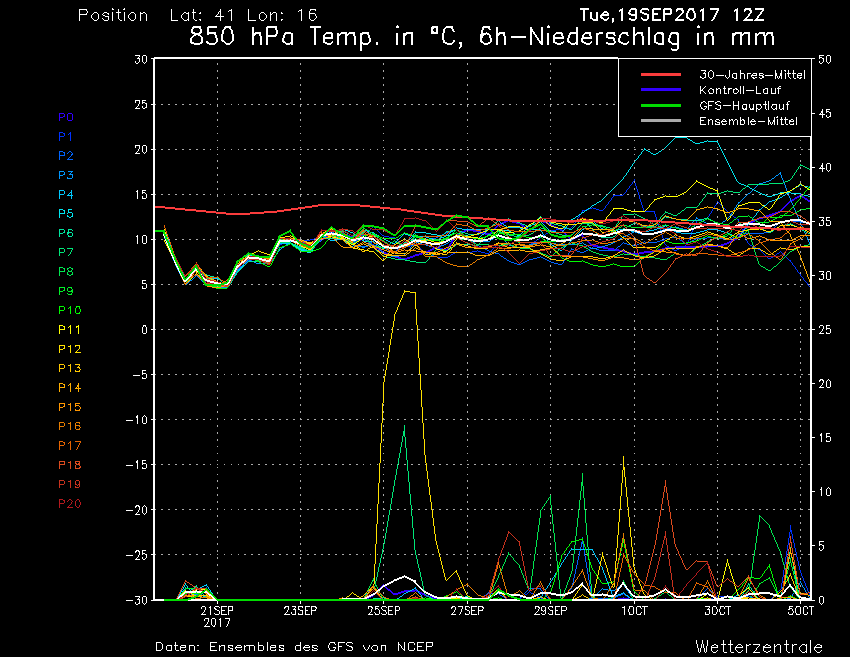This screenshot has width=850, height=657.
Task: Click the peak of the yellow precipitation spike
Action: 407,291
